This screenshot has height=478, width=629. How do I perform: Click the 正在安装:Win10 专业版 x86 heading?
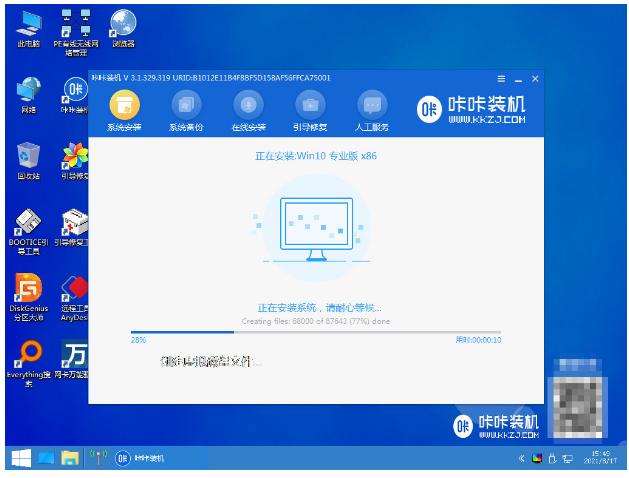[x=316, y=156]
